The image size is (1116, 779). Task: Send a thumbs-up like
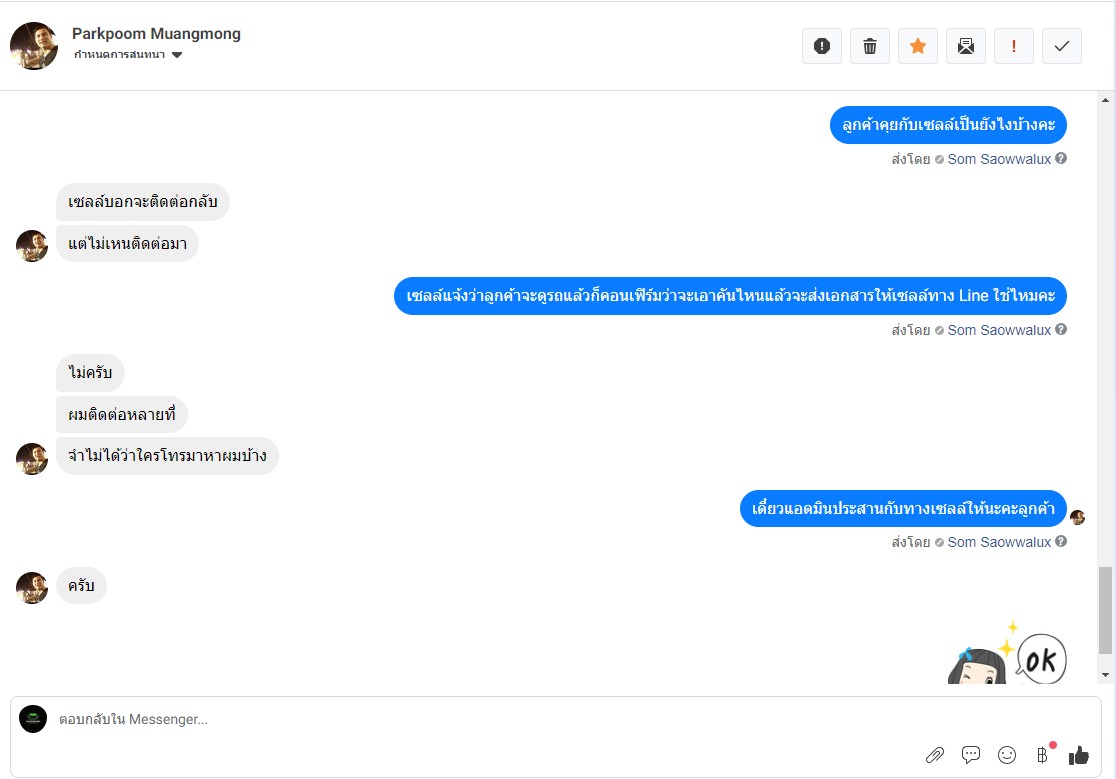coord(1079,755)
